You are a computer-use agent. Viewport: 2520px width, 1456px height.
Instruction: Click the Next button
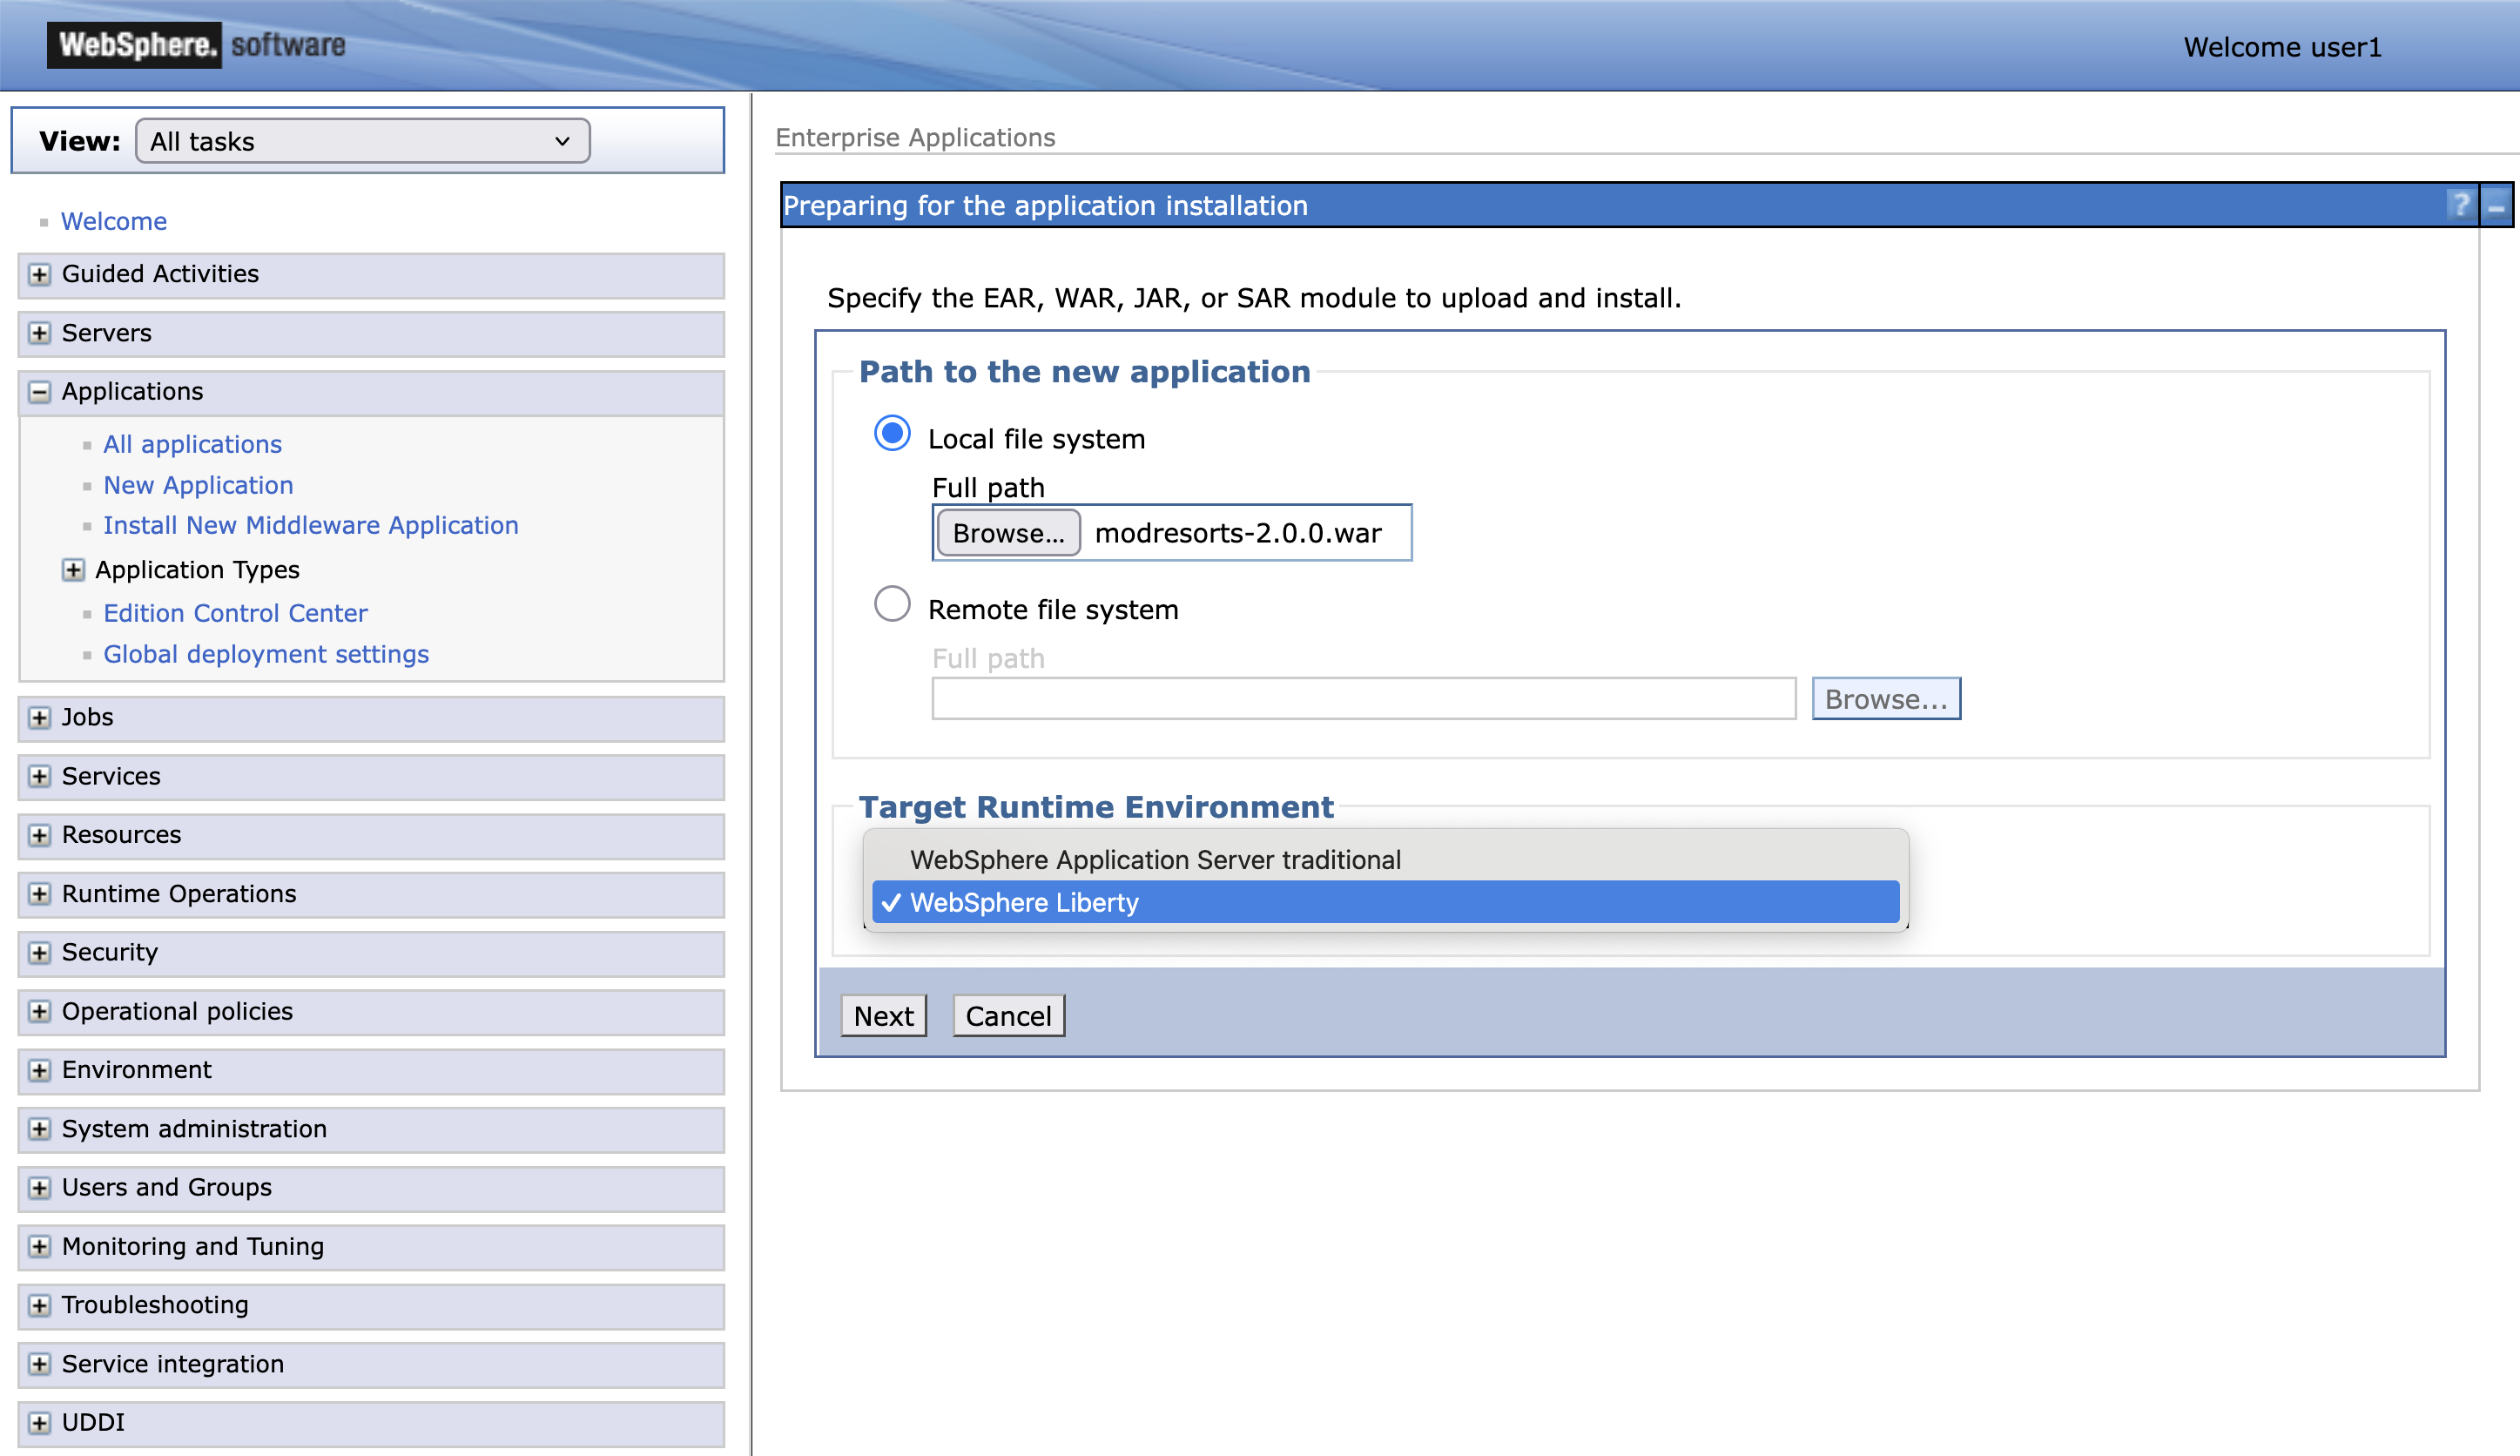click(x=883, y=1016)
